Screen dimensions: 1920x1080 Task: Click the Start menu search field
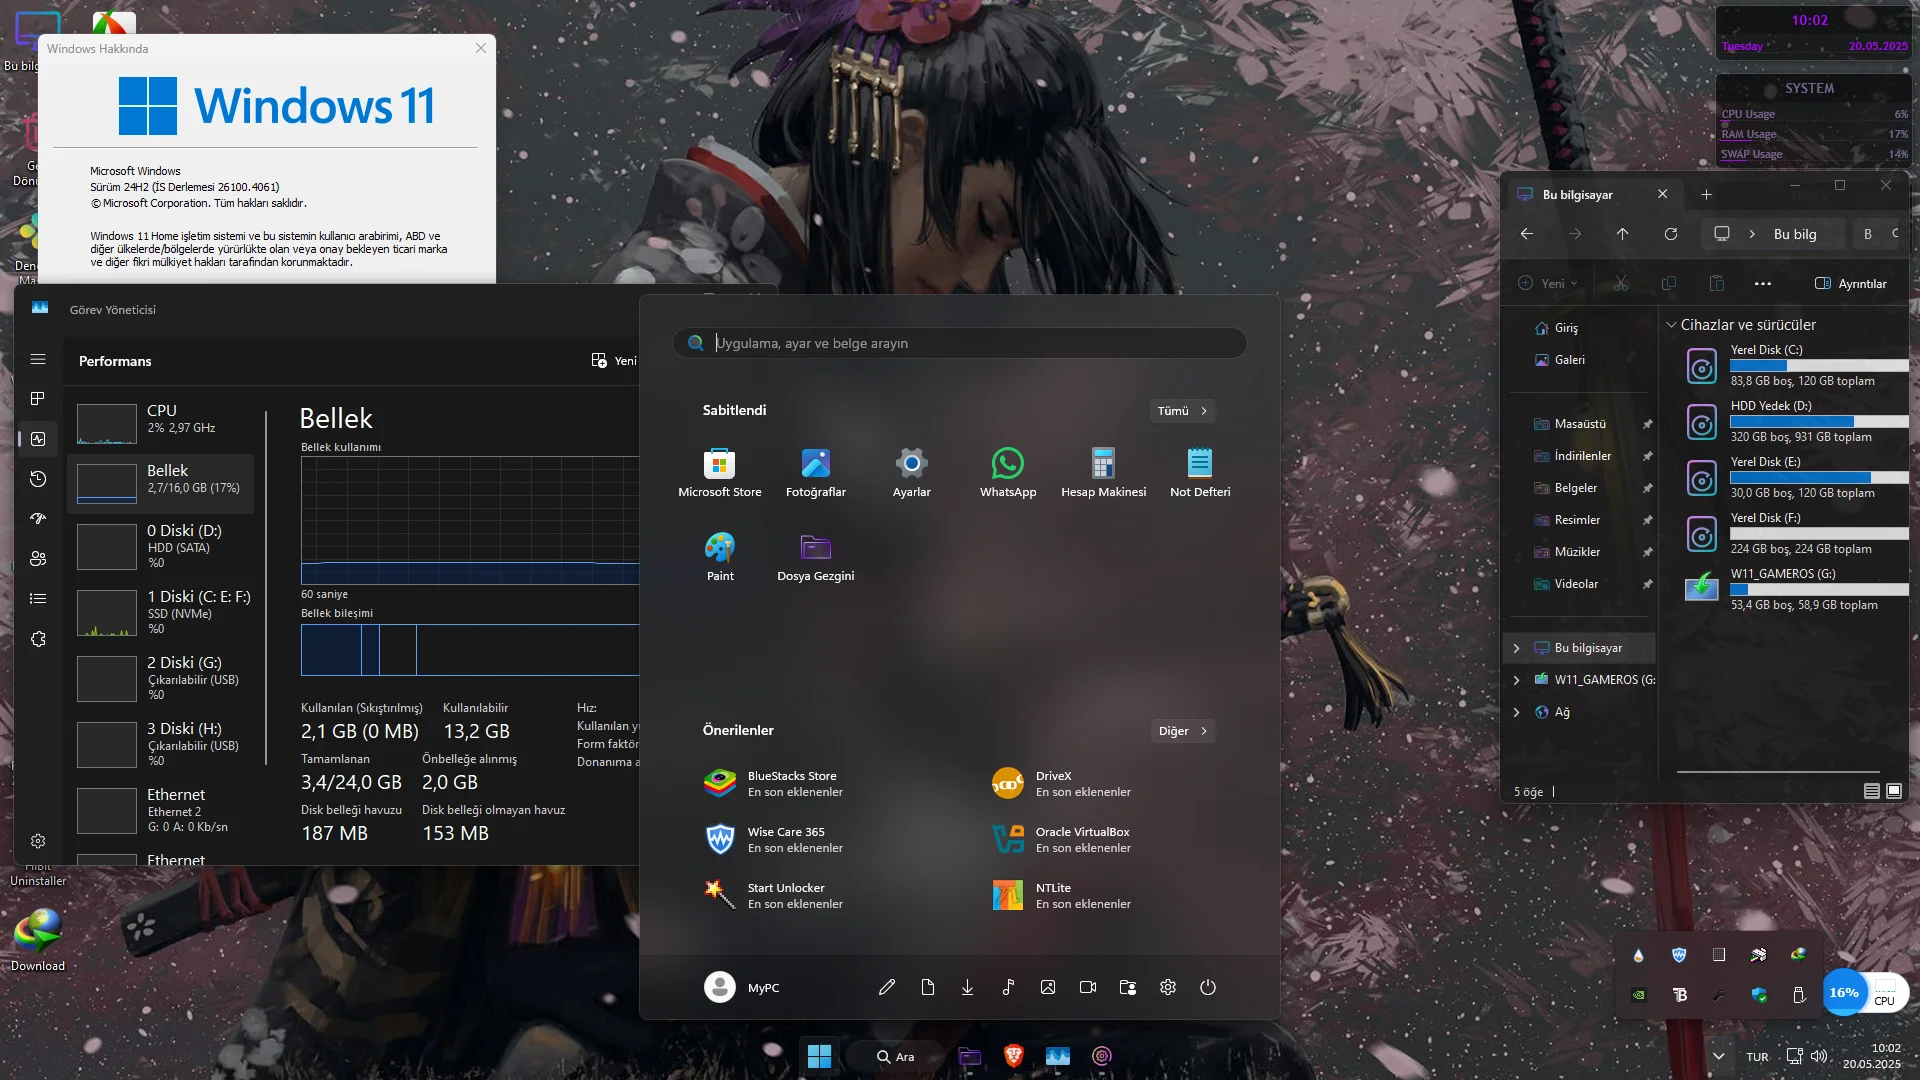[x=960, y=343]
